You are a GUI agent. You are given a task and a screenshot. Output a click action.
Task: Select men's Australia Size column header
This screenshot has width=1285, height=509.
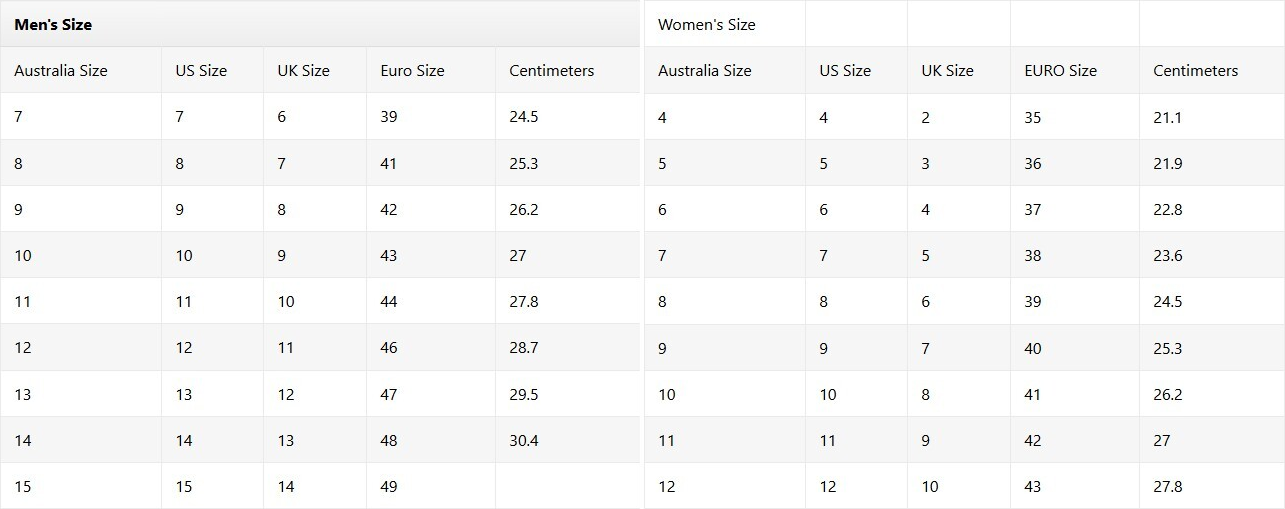[x=61, y=71]
